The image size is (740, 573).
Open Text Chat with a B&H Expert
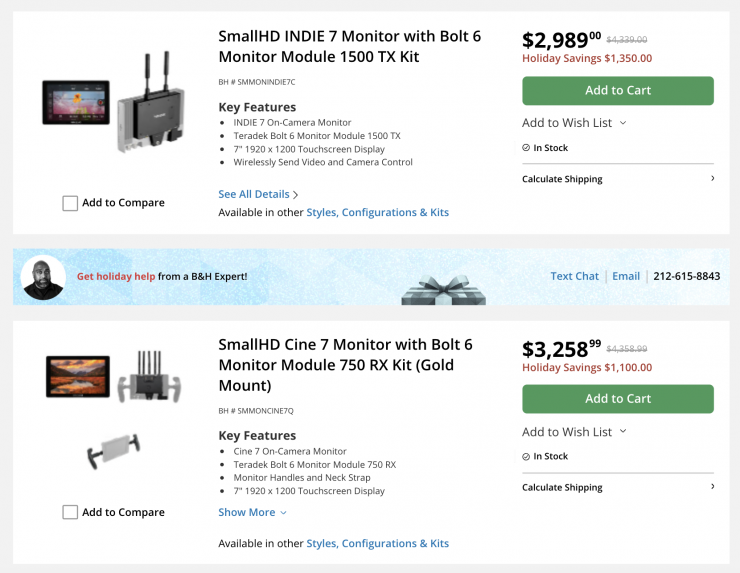coord(574,276)
